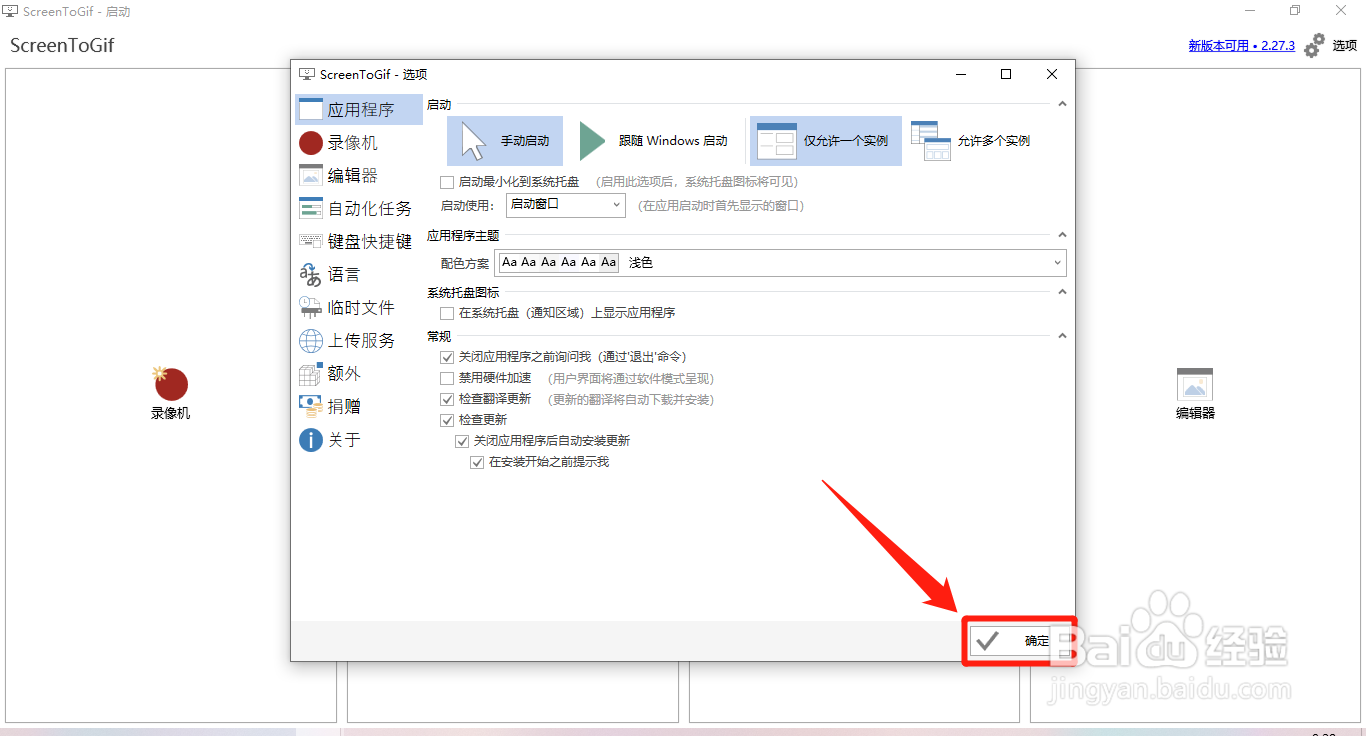Enable disable hardware acceleration (禁用硬件加速)
The image size is (1366, 736).
coord(447,379)
